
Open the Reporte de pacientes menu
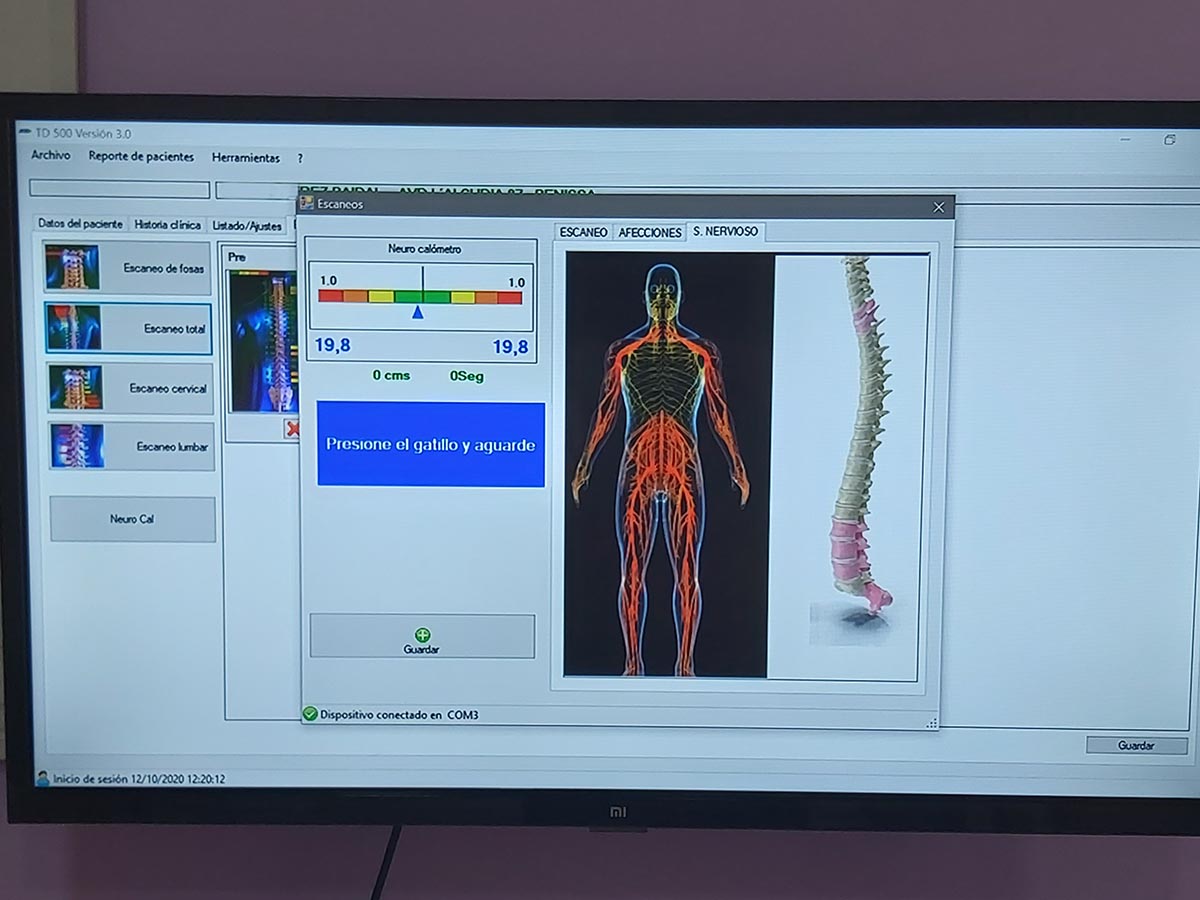tap(141, 157)
